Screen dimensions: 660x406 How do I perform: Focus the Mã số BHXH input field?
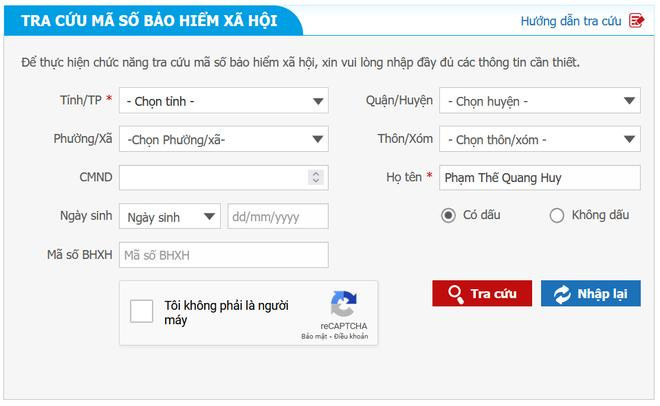[x=223, y=255]
